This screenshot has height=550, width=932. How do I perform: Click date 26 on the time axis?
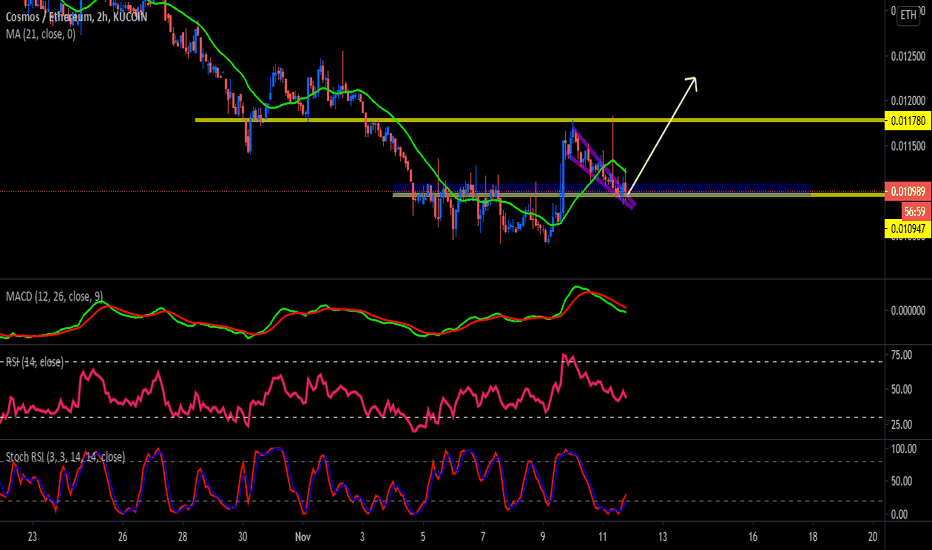click(122, 537)
